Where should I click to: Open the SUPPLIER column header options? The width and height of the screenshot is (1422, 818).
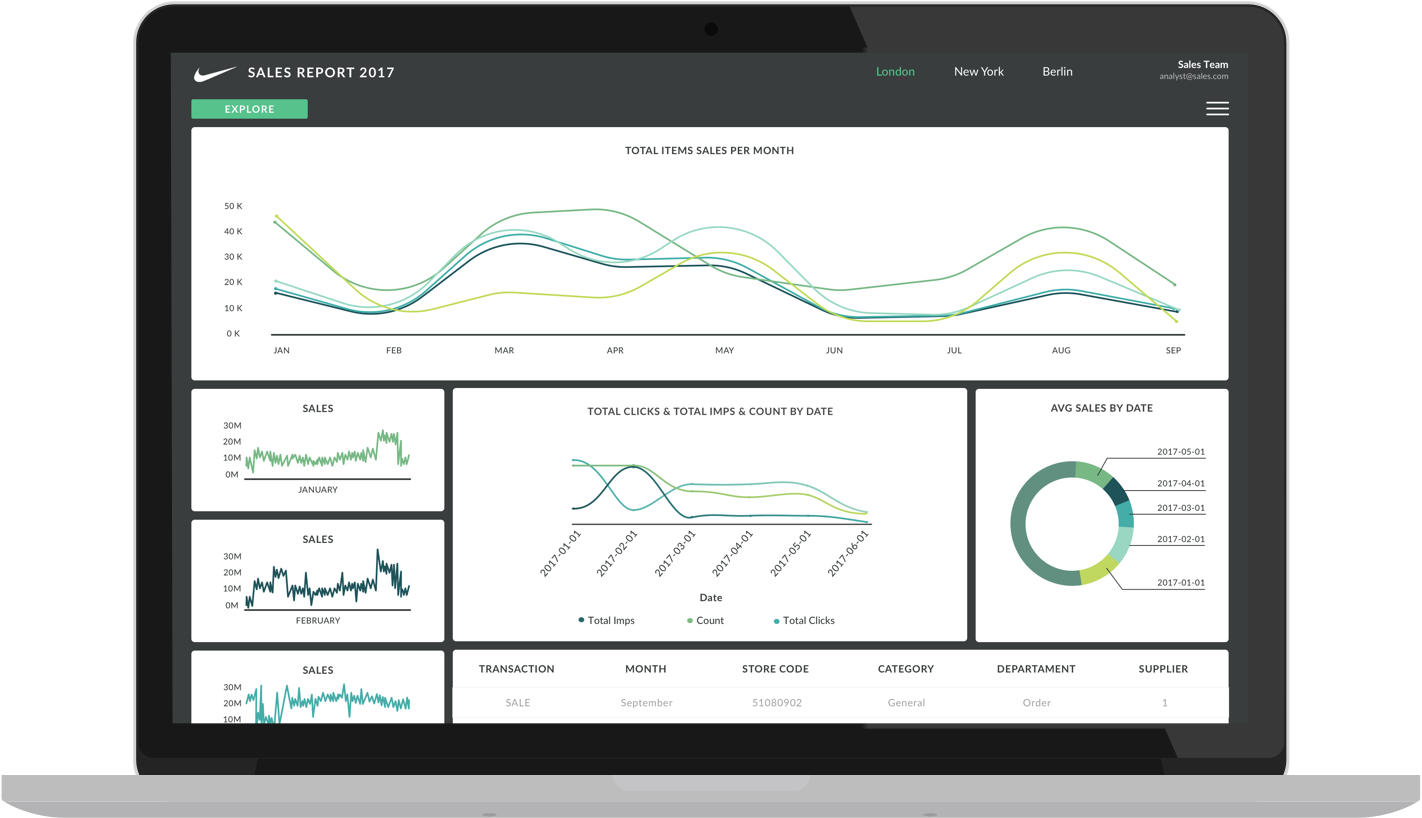pyautogui.click(x=1163, y=668)
